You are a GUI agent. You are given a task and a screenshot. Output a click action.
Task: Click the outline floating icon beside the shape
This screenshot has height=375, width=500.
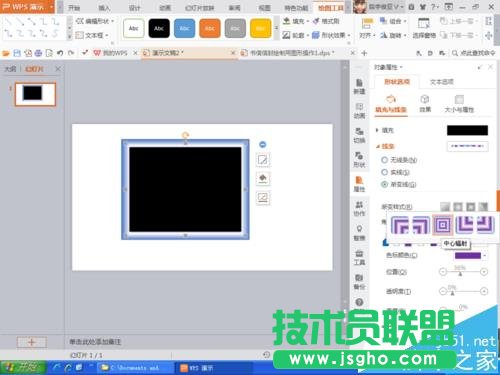(x=263, y=197)
